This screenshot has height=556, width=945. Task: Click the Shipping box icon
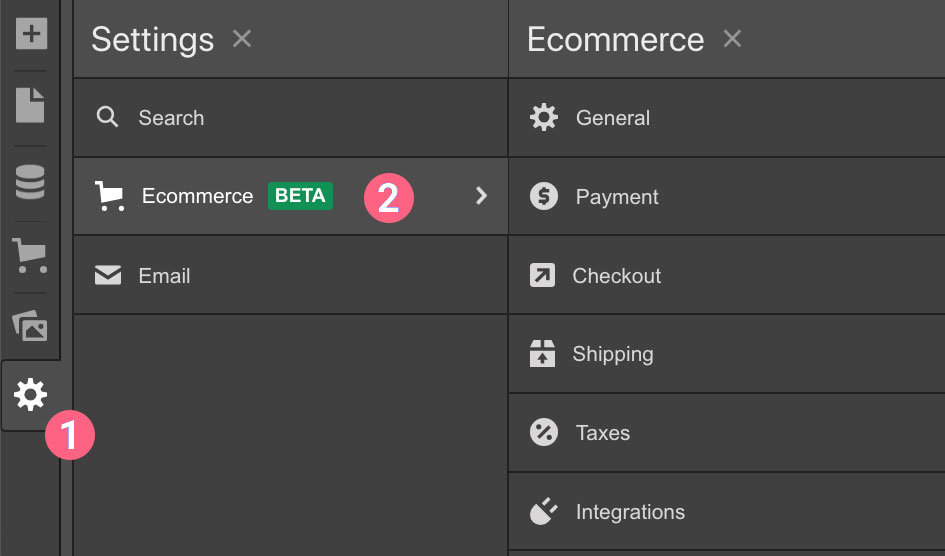542,354
